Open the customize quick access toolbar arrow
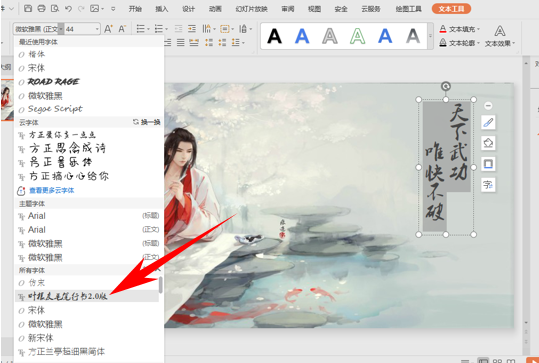Viewport: 539px width, 363px height. tap(113, 9)
